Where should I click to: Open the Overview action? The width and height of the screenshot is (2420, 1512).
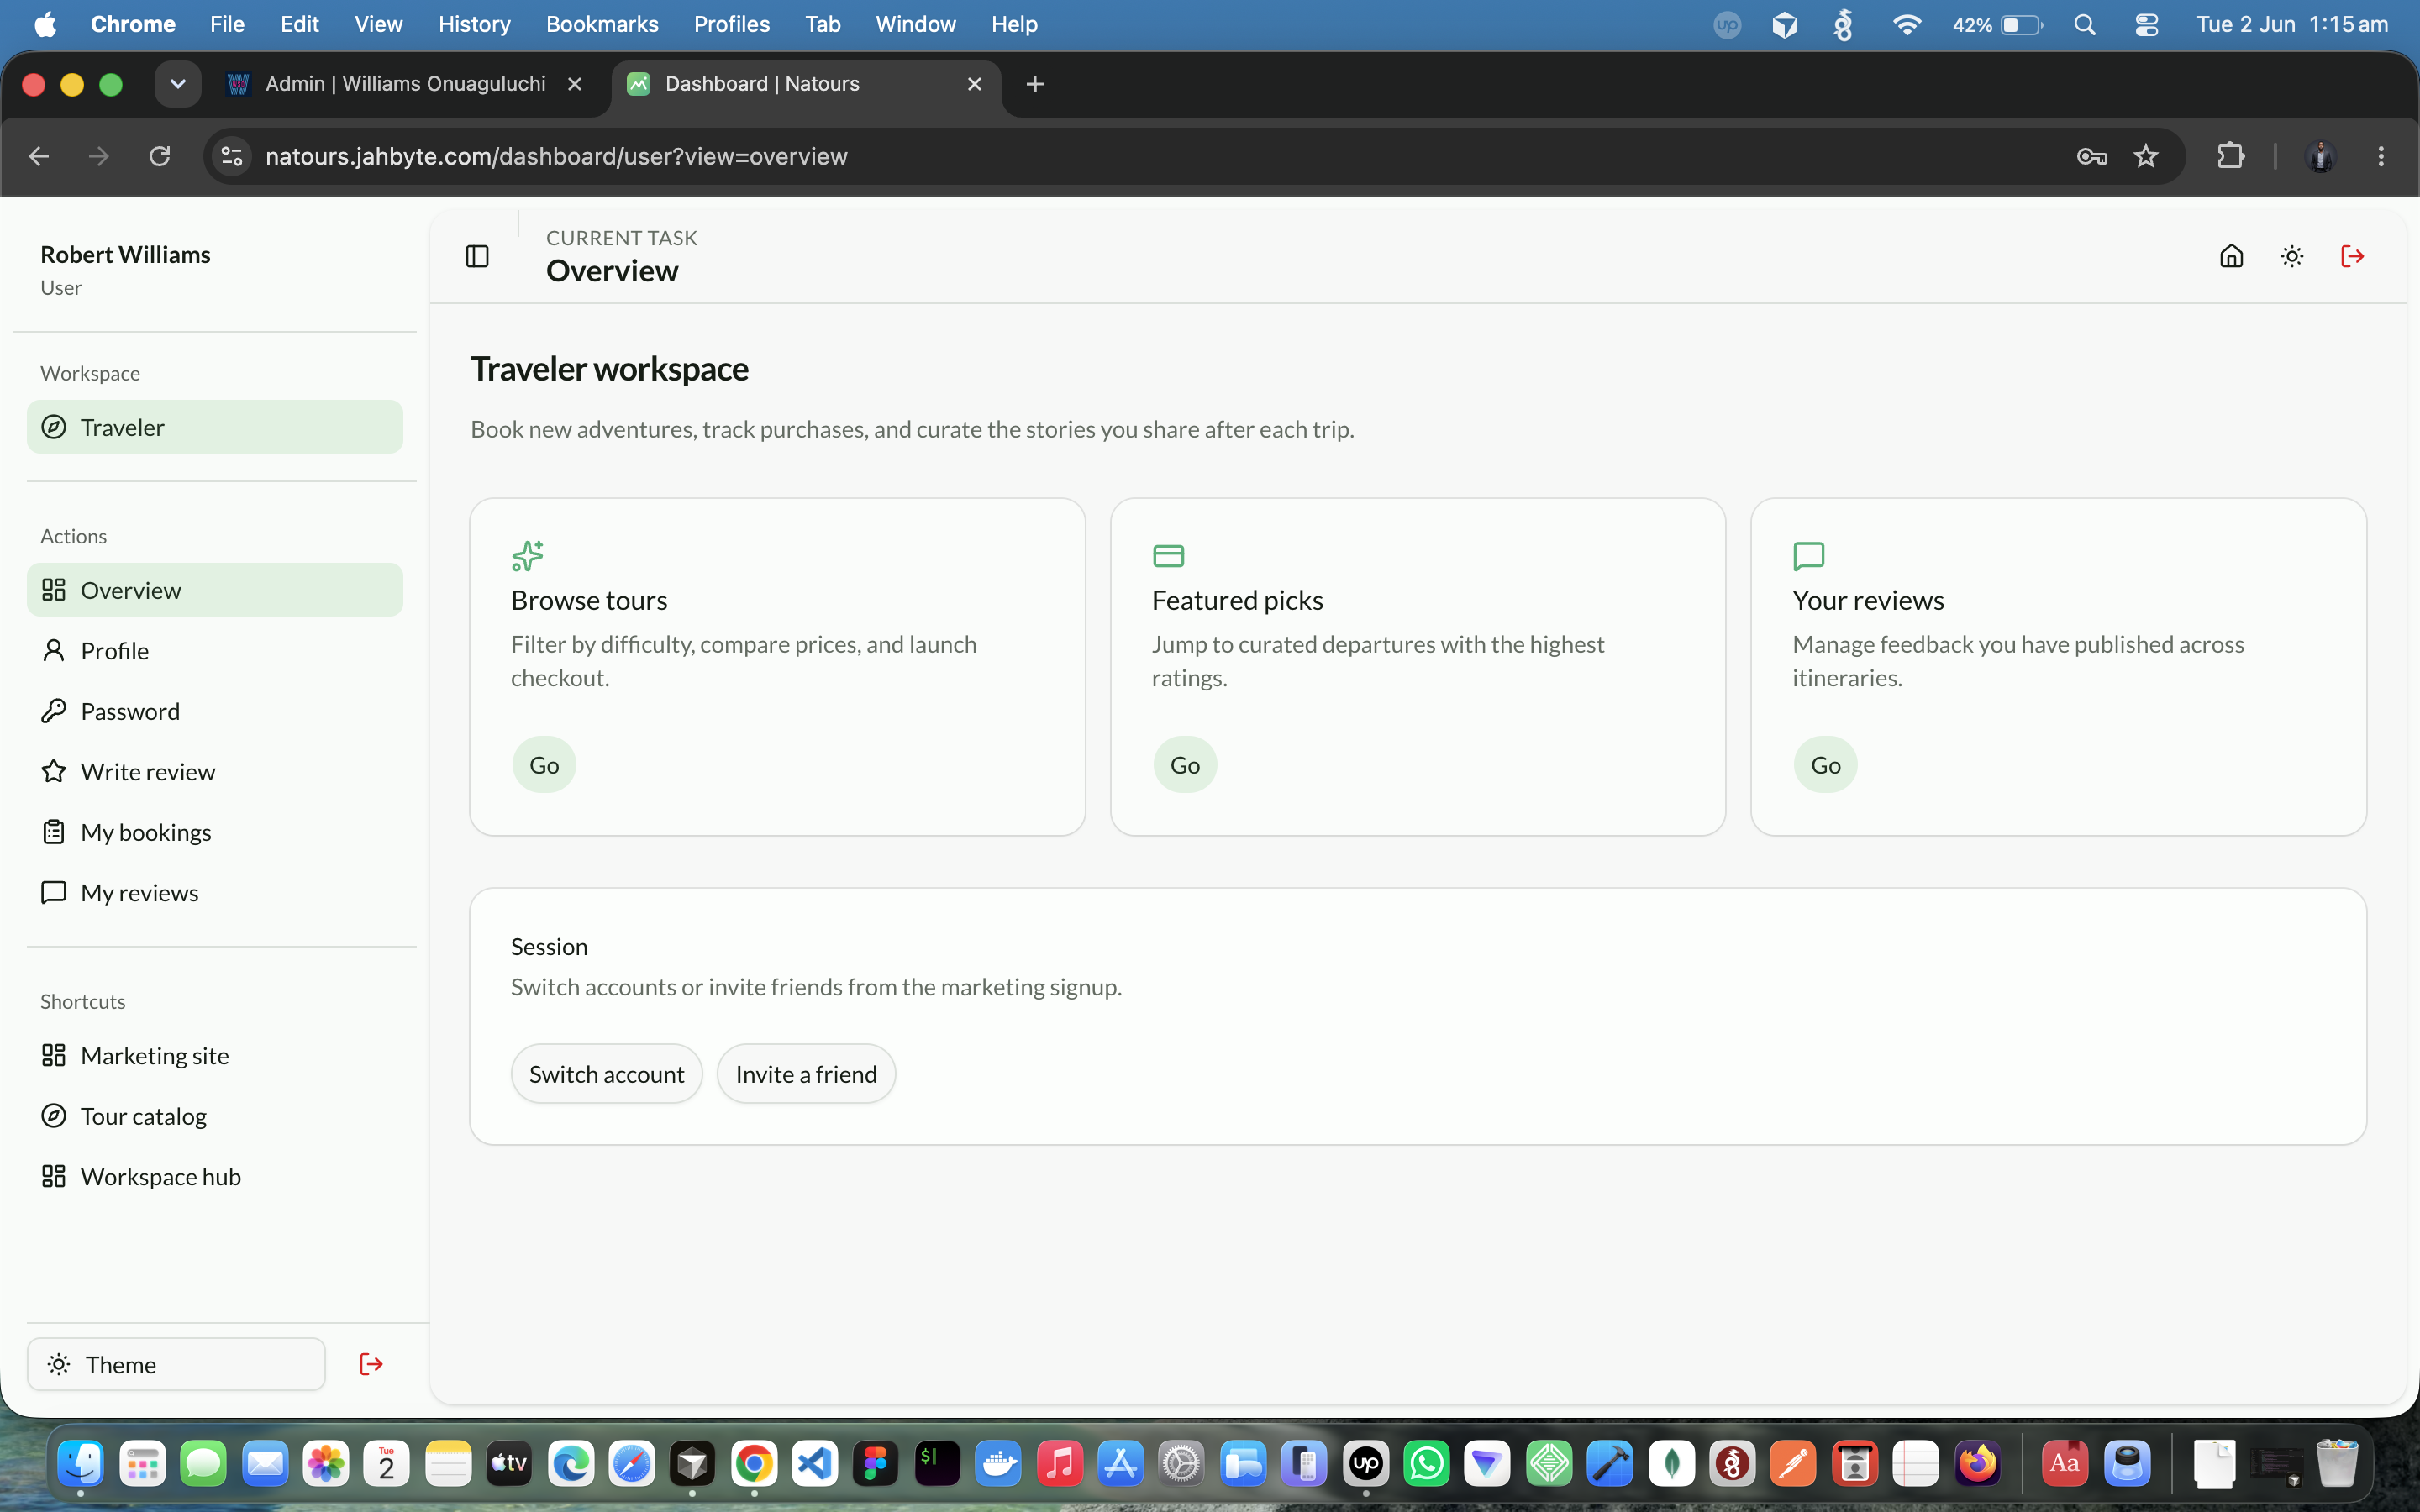coord(215,590)
